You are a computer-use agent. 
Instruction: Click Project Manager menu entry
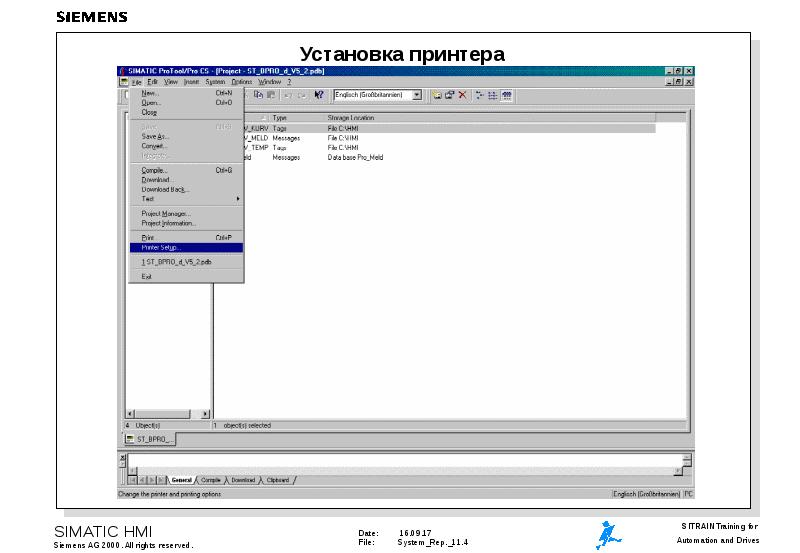coord(166,213)
